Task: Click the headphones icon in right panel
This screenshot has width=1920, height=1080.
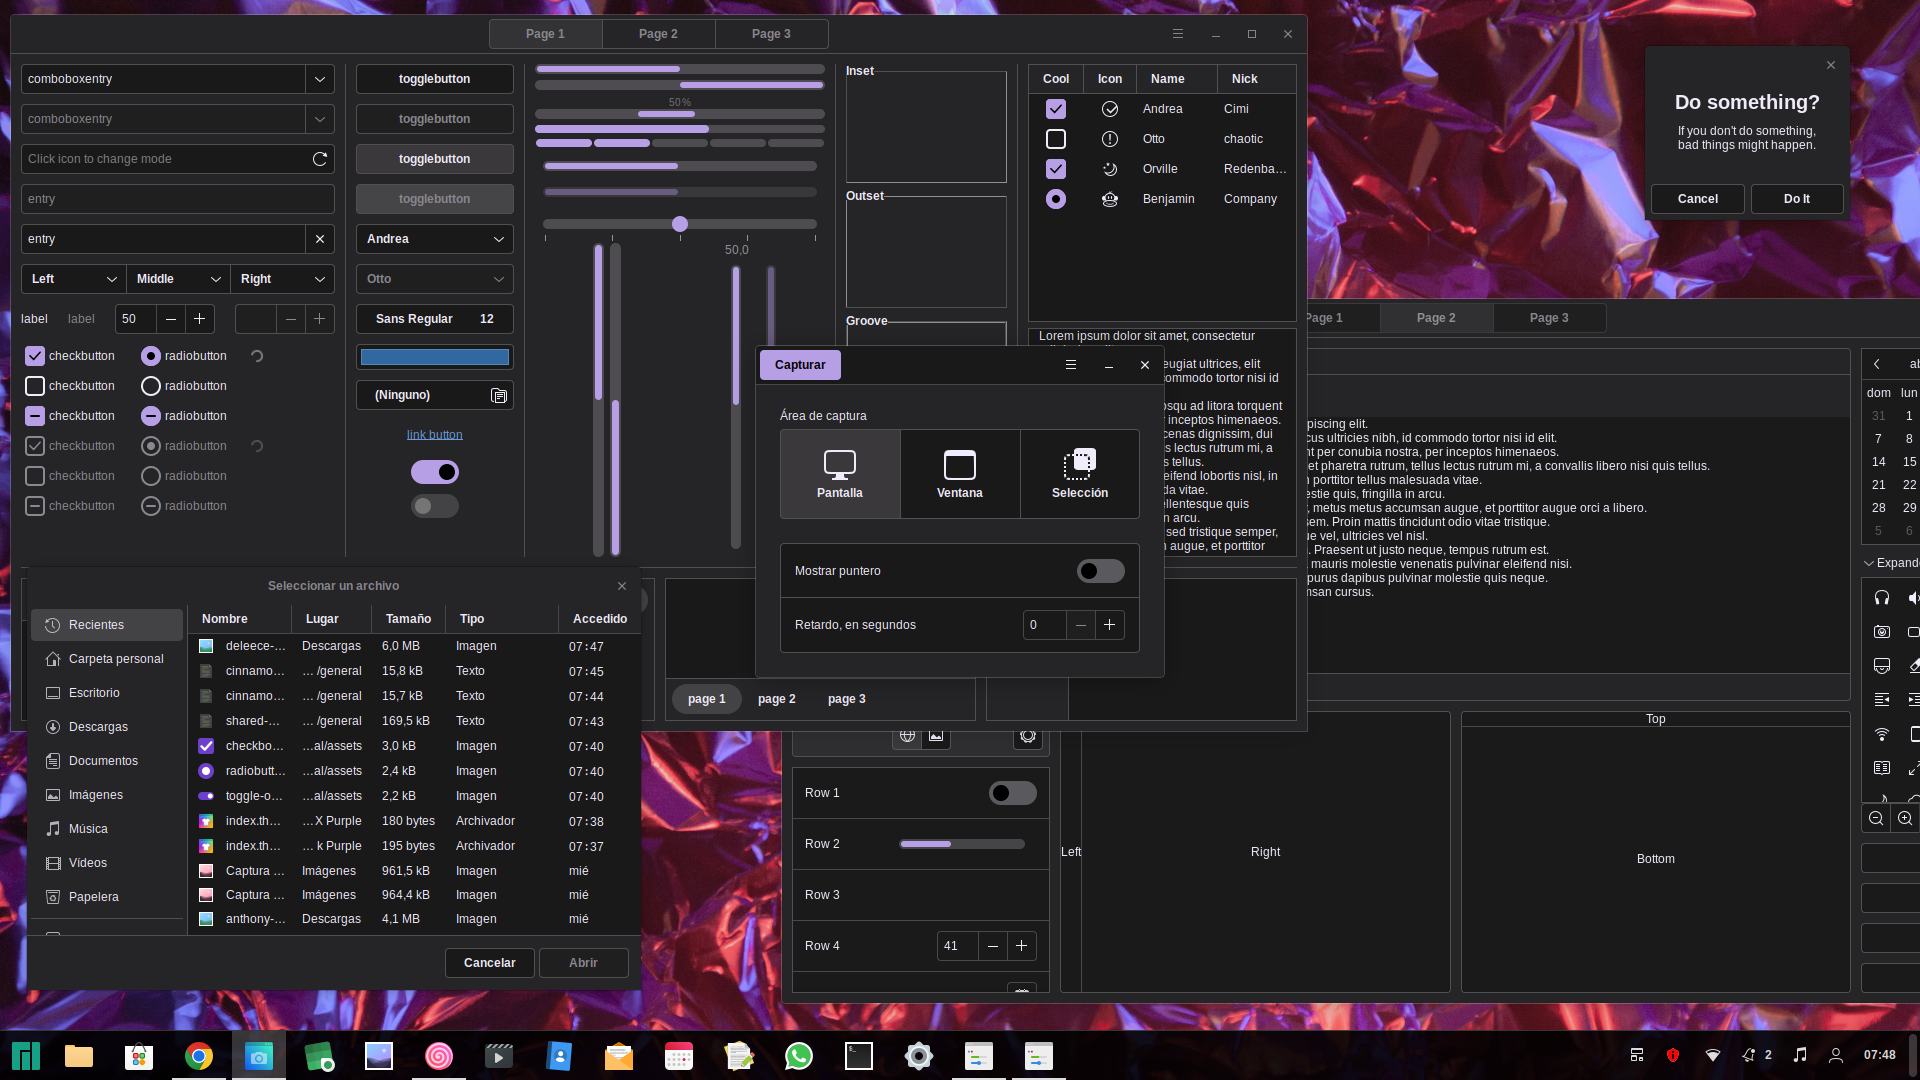Action: 1882,598
